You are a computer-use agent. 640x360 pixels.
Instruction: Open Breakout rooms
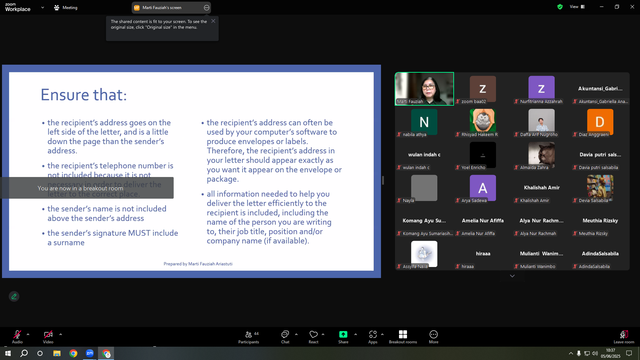[x=403, y=336]
